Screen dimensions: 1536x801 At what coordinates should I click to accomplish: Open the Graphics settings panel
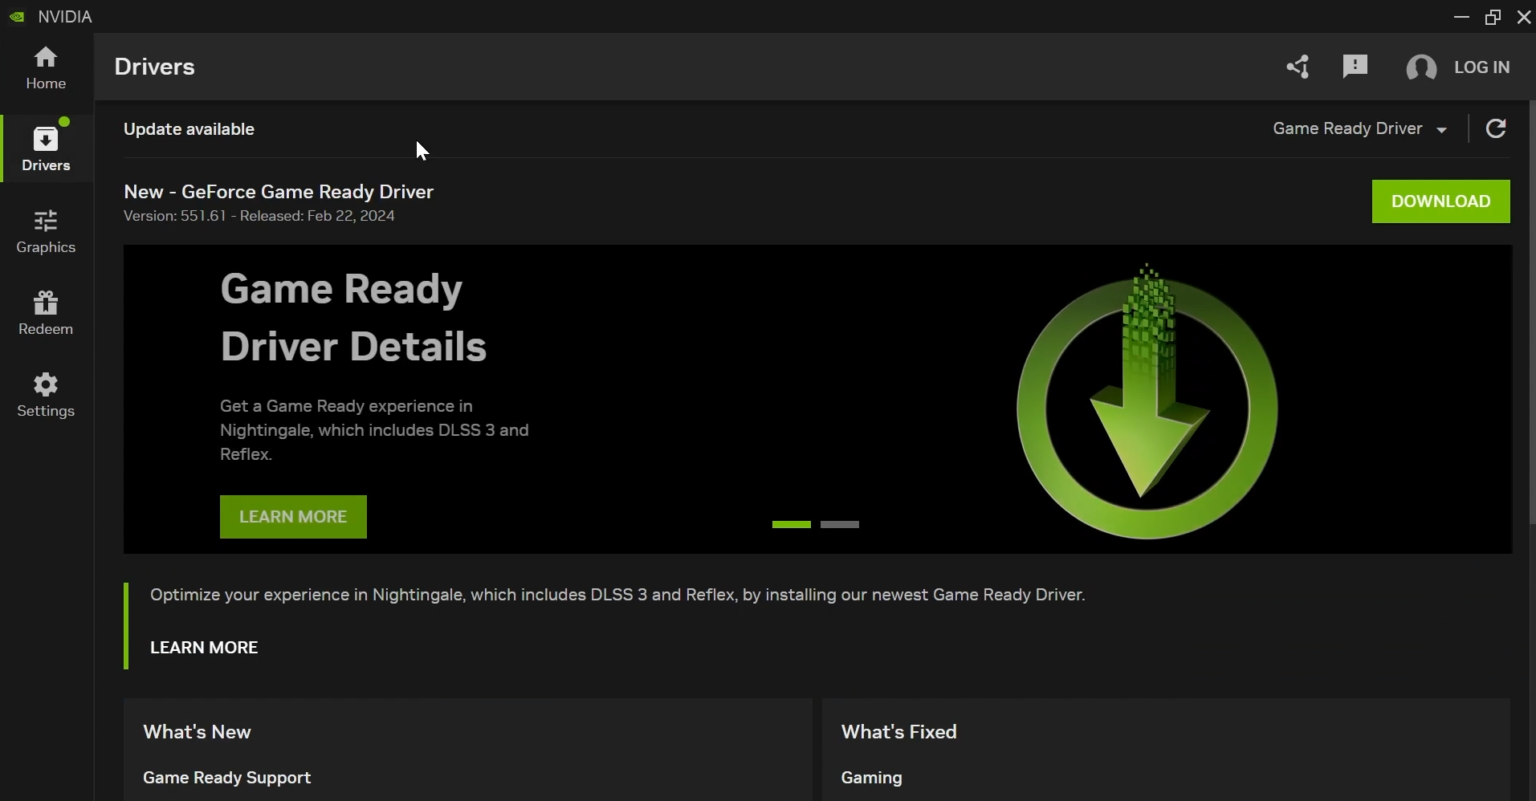click(45, 232)
